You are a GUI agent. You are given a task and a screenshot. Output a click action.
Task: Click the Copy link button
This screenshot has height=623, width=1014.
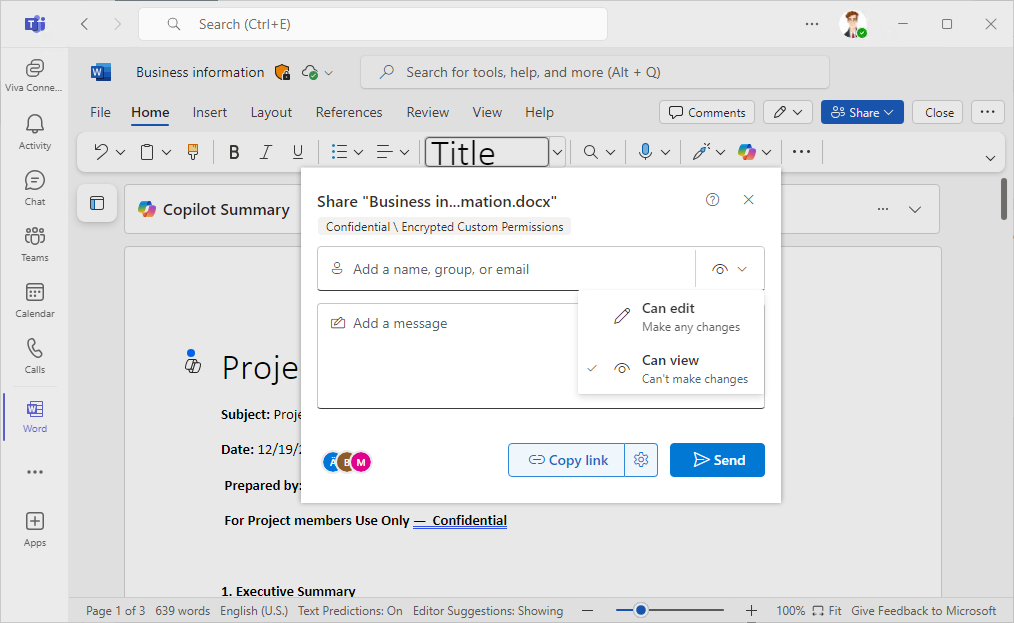tap(567, 460)
